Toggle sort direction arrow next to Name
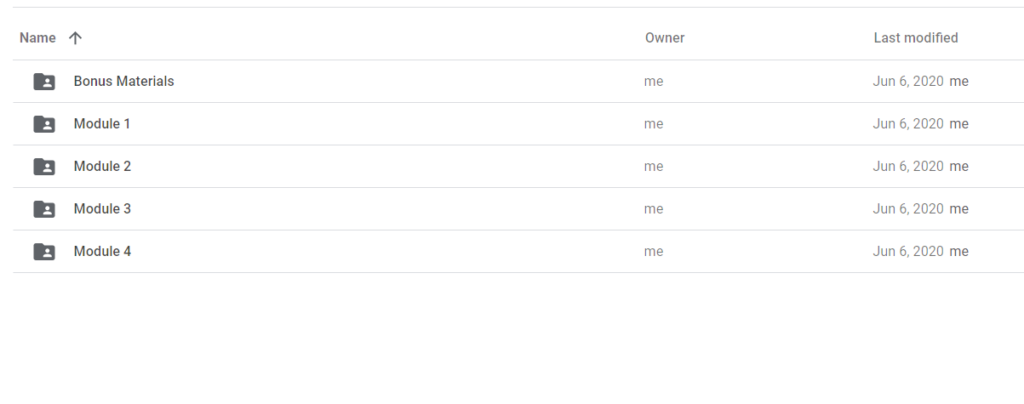 coord(75,38)
